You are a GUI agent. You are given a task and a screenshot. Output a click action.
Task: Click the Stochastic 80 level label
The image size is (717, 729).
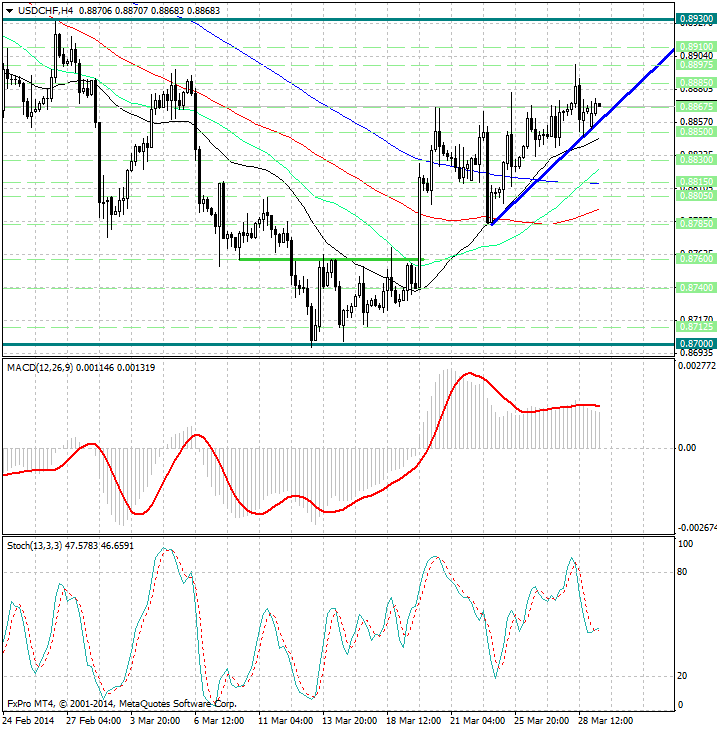tap(682, 572)
